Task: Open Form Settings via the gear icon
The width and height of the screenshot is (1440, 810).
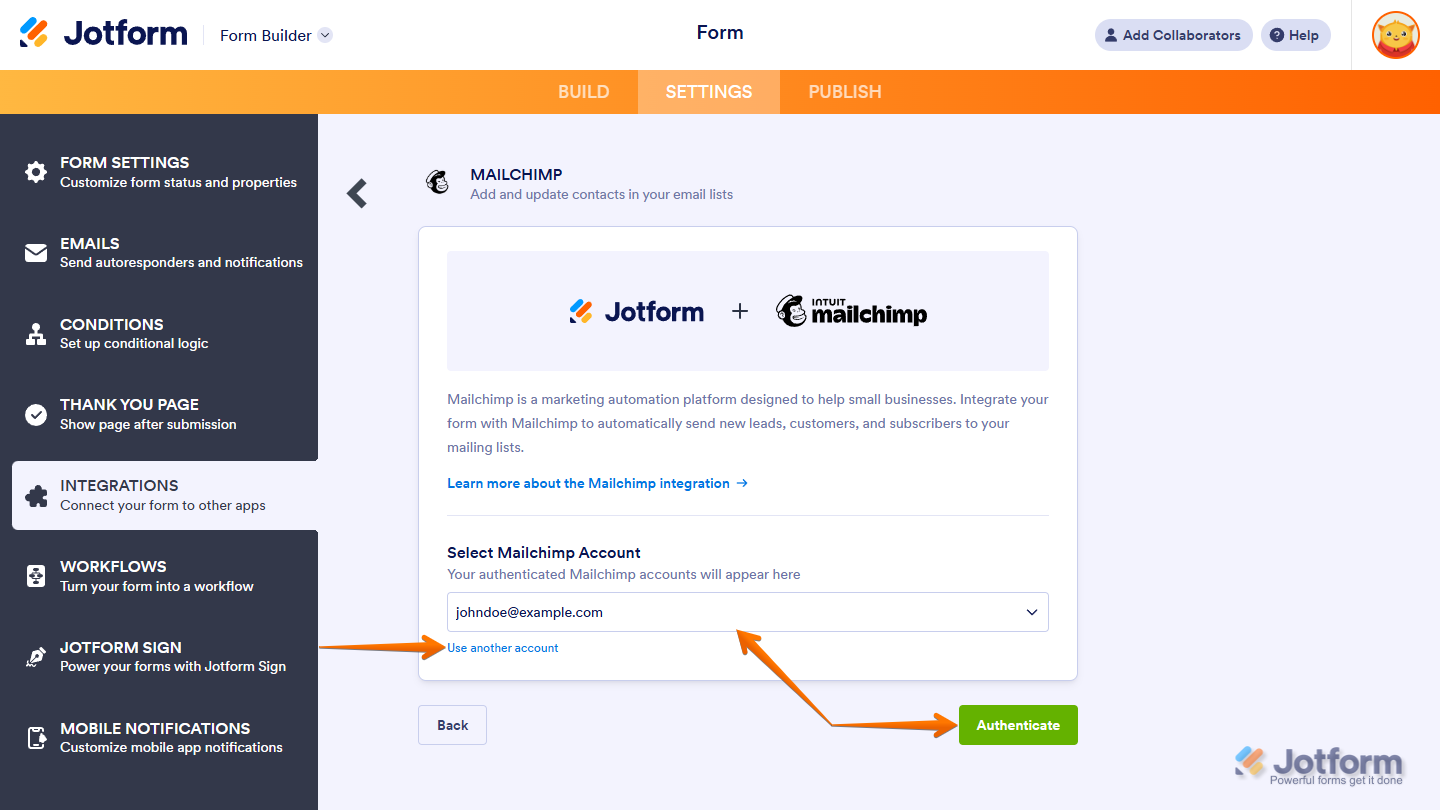Action: coord(34,171)
